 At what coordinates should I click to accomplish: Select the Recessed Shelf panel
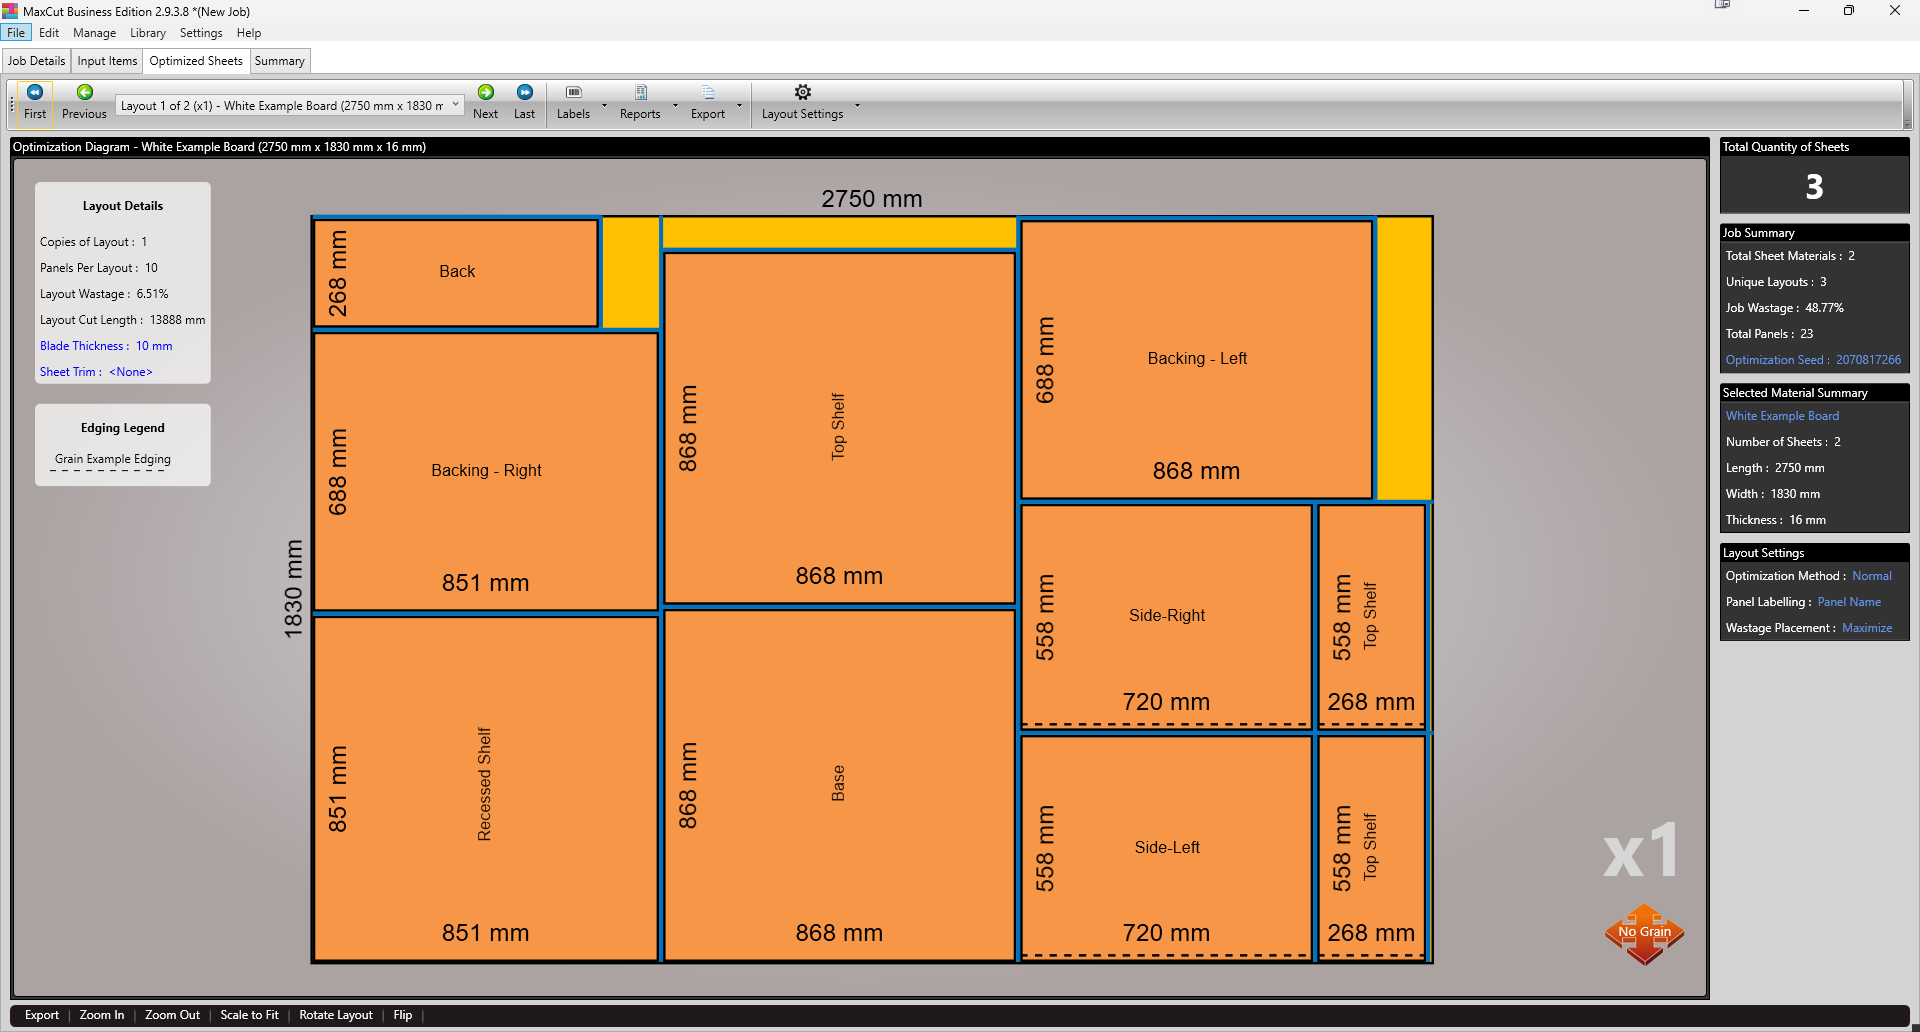pyautogui.click(x=486, y=788)
